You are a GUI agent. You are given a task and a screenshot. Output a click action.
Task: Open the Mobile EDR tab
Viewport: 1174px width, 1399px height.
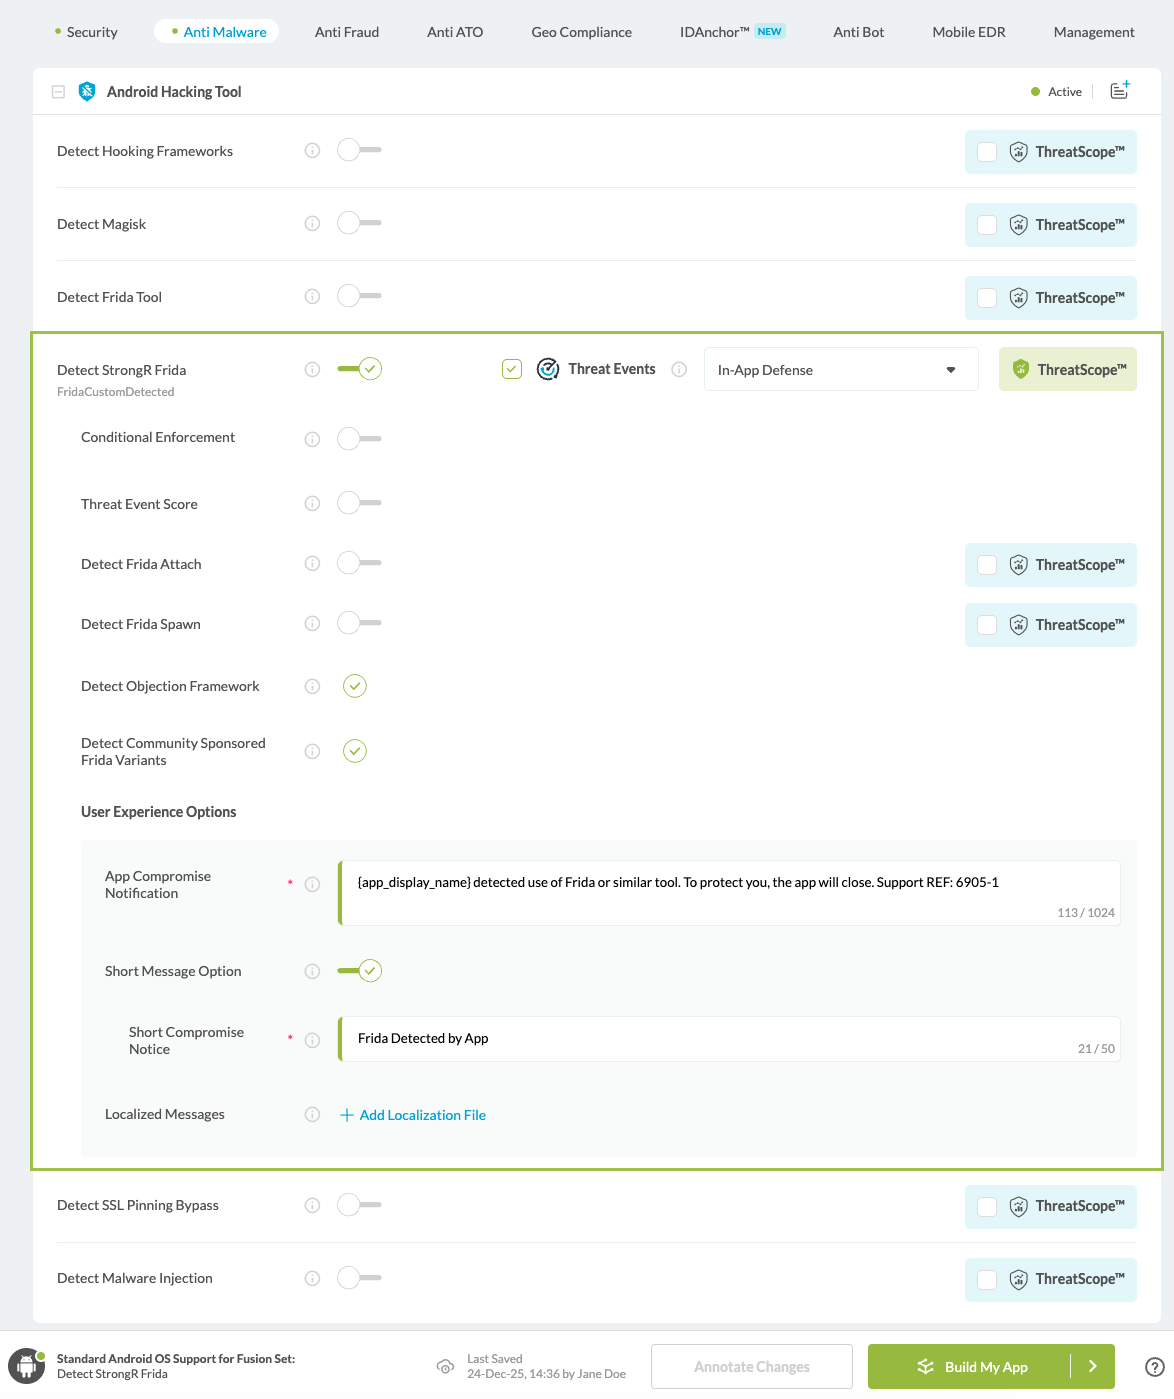point(967,31)
